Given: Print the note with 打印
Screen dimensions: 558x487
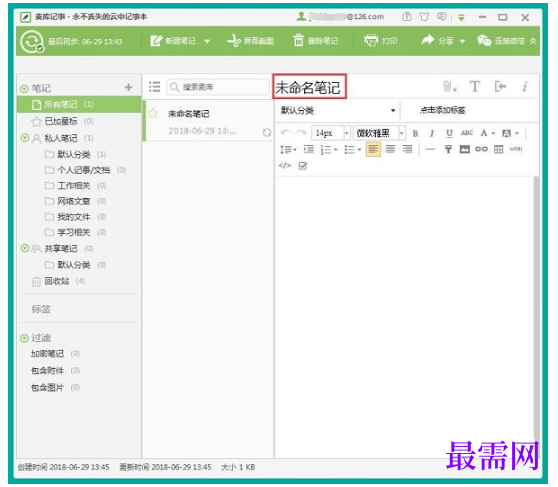Looking at the screenshot, I should point(381,41).
